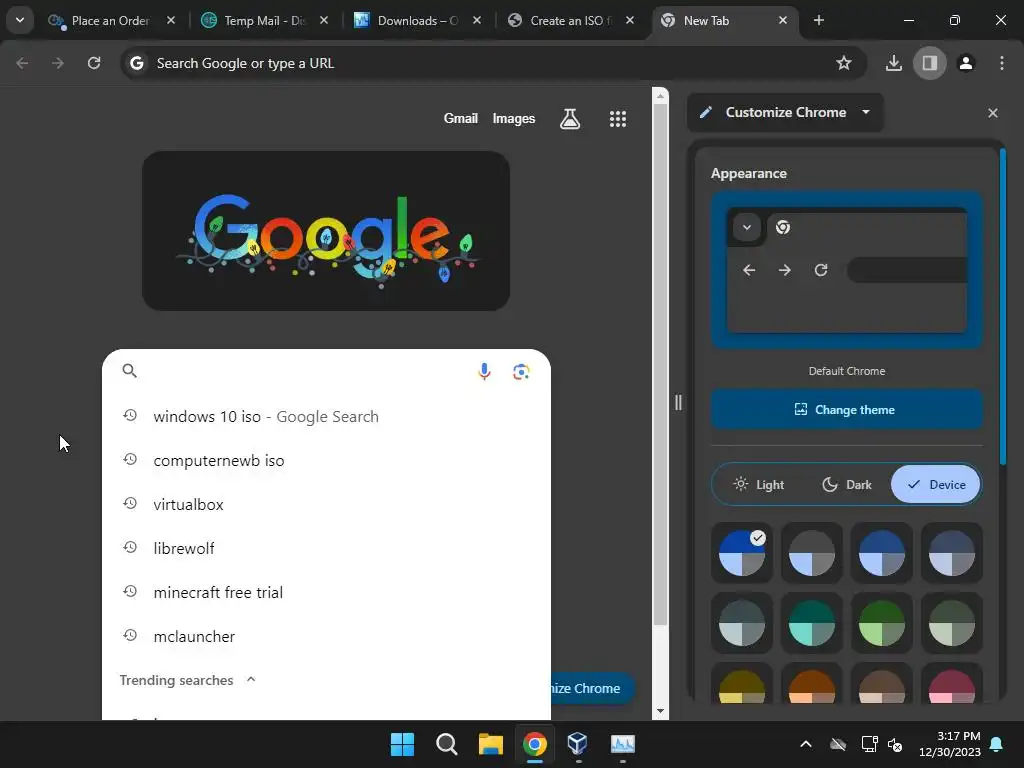Open Google Lens image search icon

coord(521,372)
